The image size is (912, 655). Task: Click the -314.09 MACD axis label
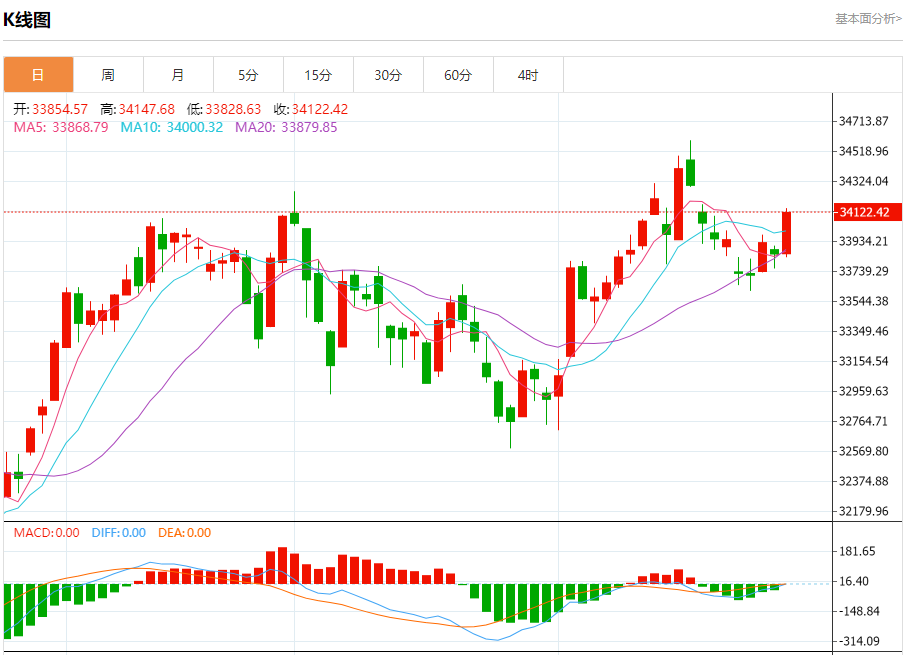tap(858, 641)
